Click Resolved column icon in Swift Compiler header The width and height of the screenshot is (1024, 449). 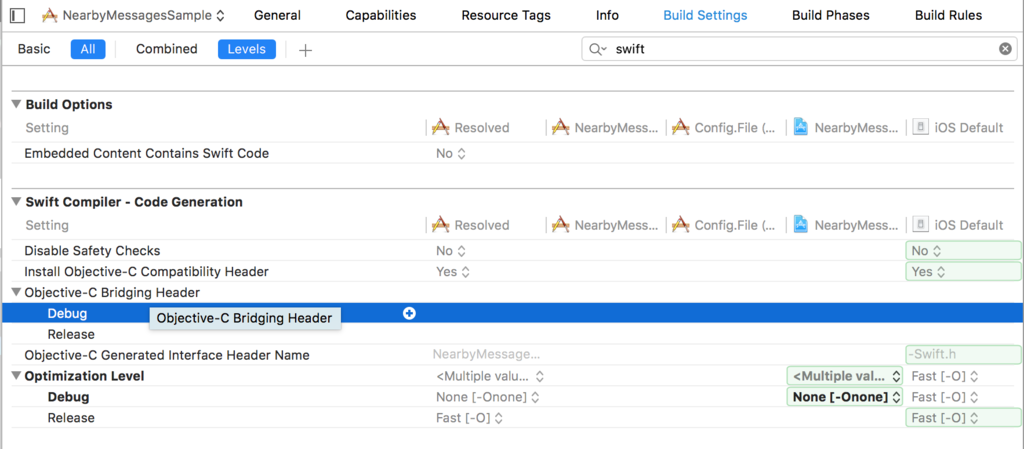(x=441, y=225)
